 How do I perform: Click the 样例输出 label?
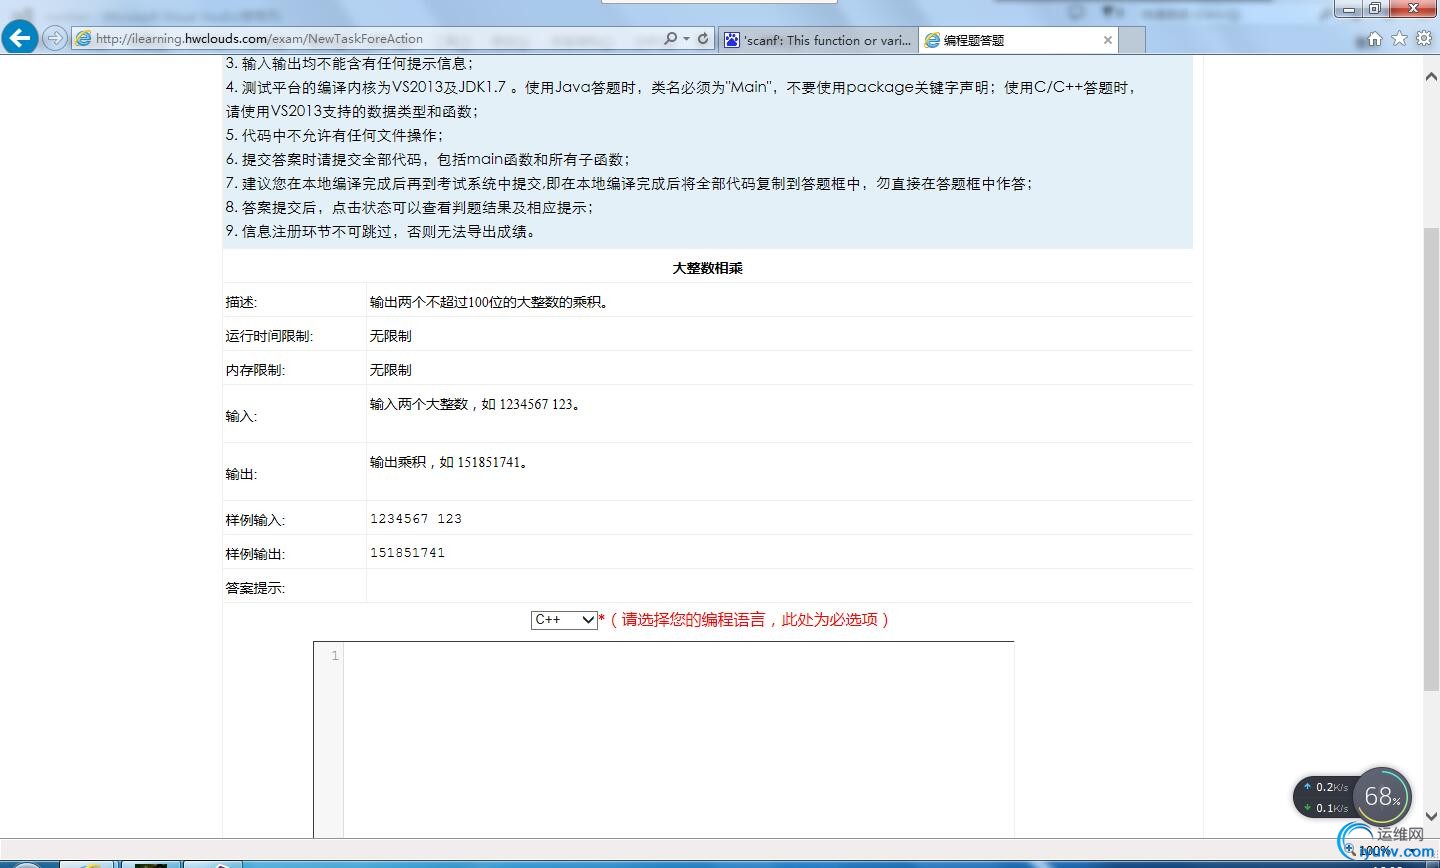[255, 554]
